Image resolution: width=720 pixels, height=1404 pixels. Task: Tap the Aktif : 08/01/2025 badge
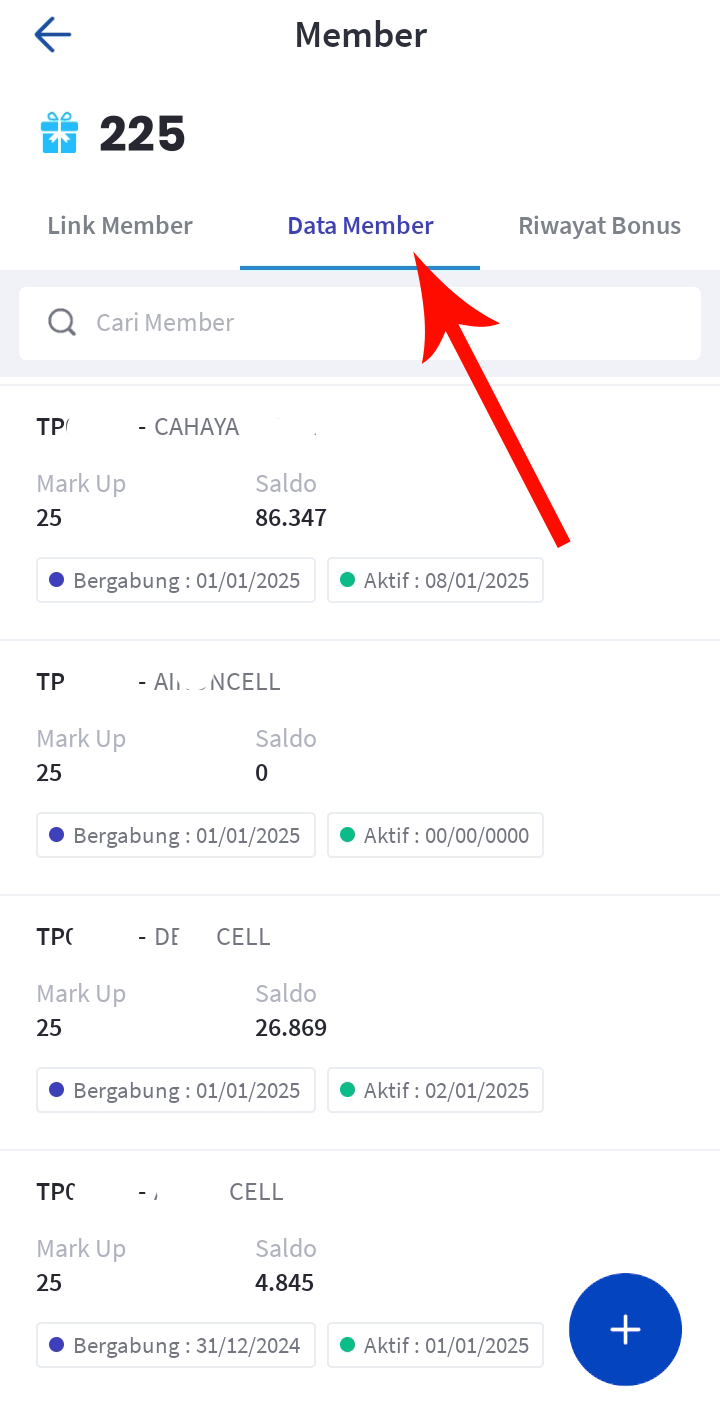tap(435, 580)
